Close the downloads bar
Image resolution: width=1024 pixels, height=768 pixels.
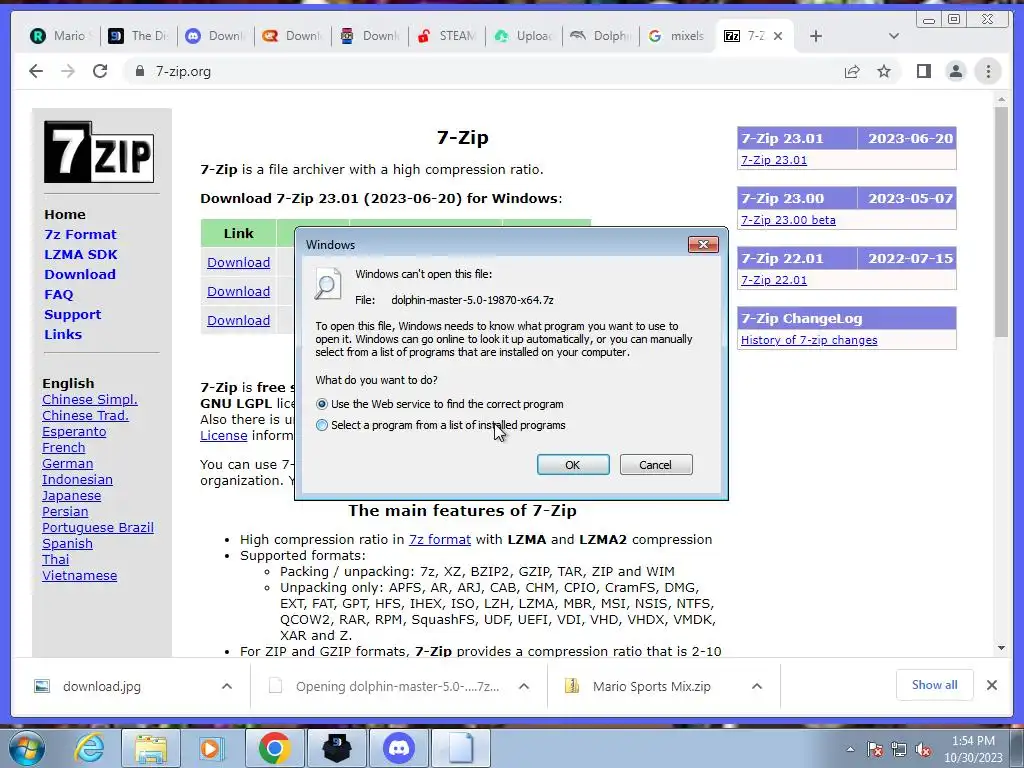(x=991, y=685)
